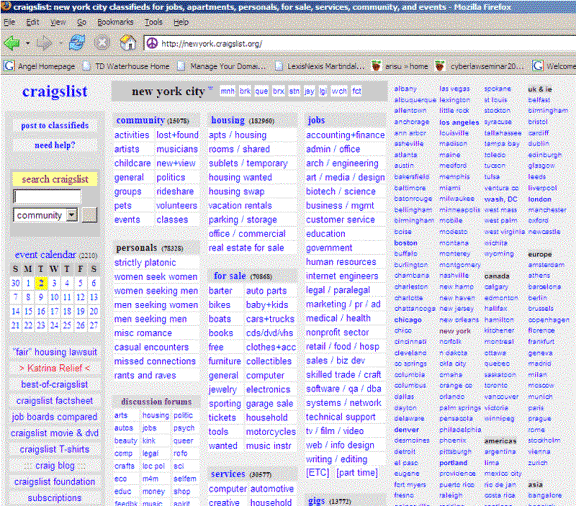Open the TD Waterhouse Home bookmark
This screenshot has height=506, width=576.
point(126,66)
